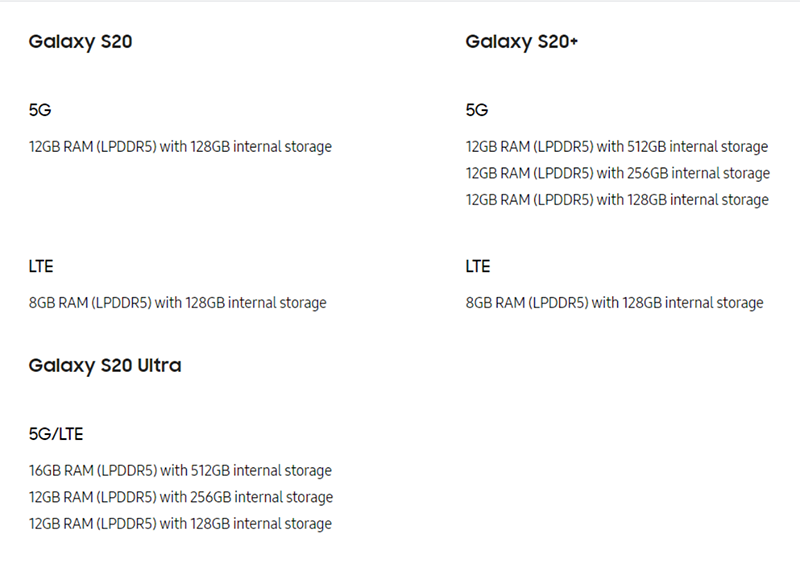
Task: Click the 5G/LTE label under S20 Ultra
Action: pyautogui.click(x=56, y=434)
